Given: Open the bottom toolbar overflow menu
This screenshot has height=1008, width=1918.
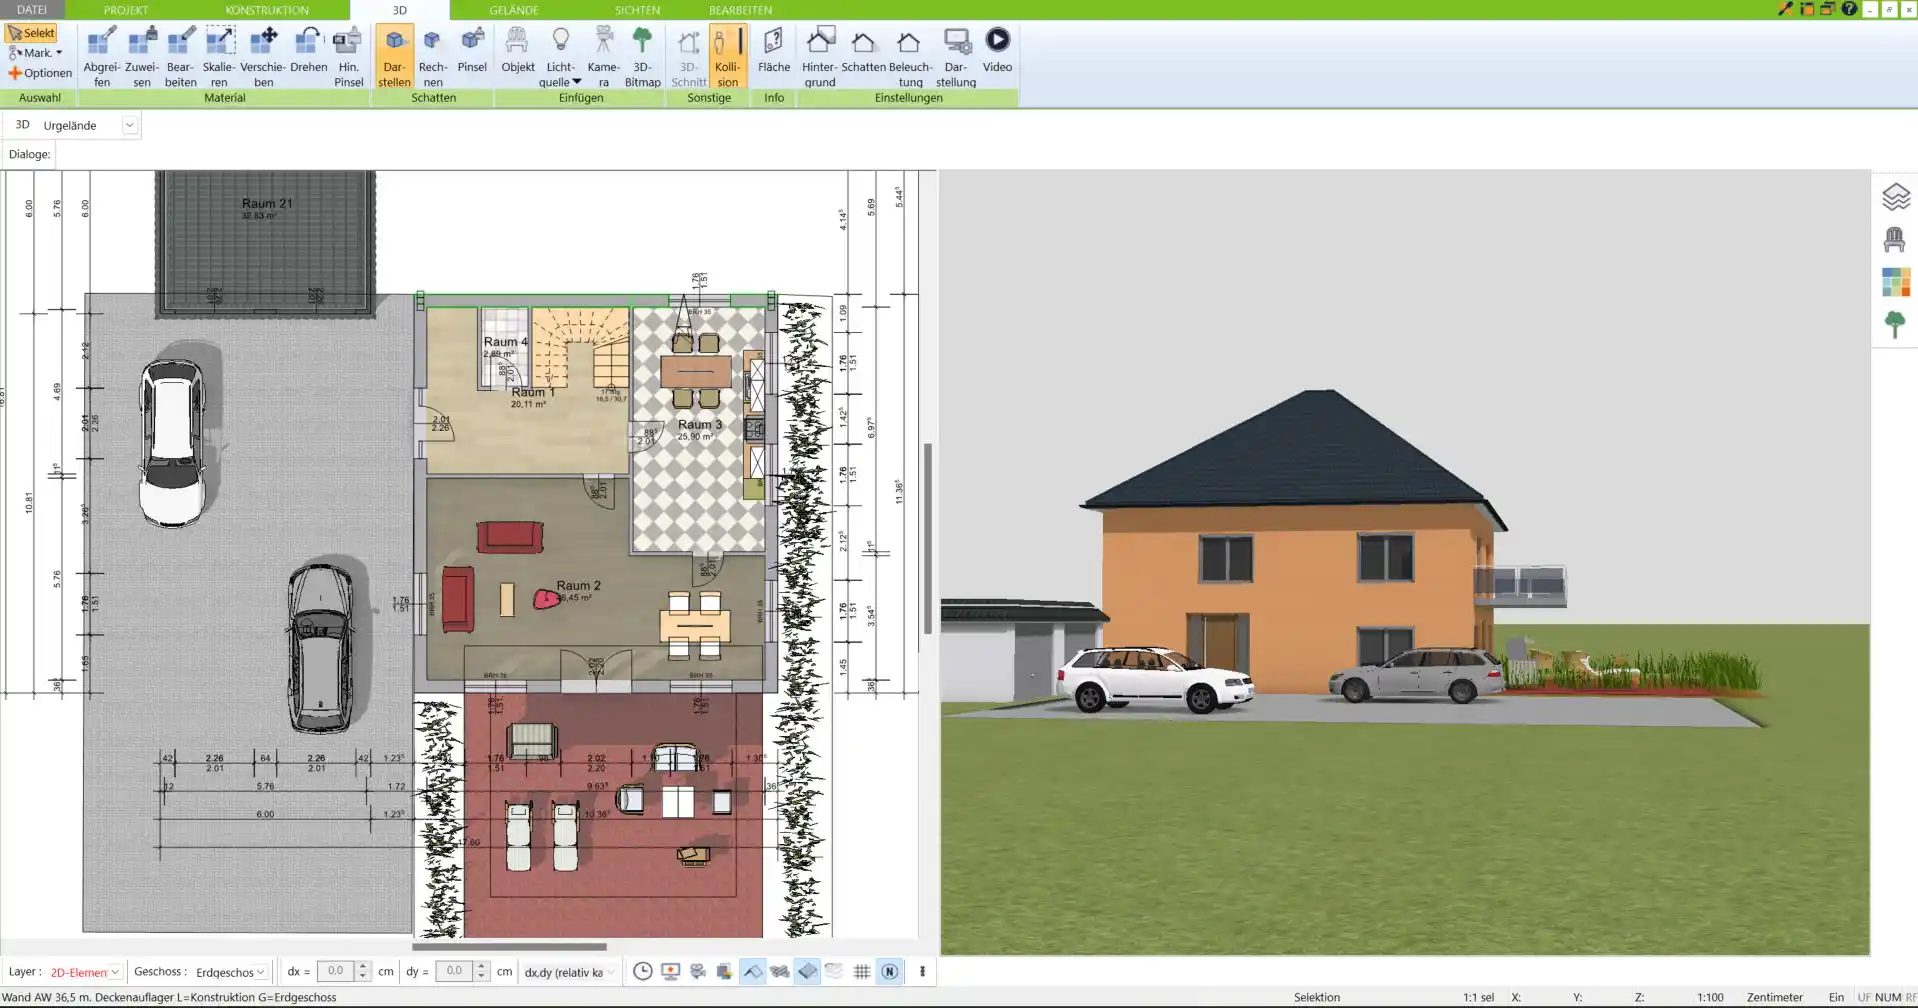Looking at the screenshot, I should point(922,971).
